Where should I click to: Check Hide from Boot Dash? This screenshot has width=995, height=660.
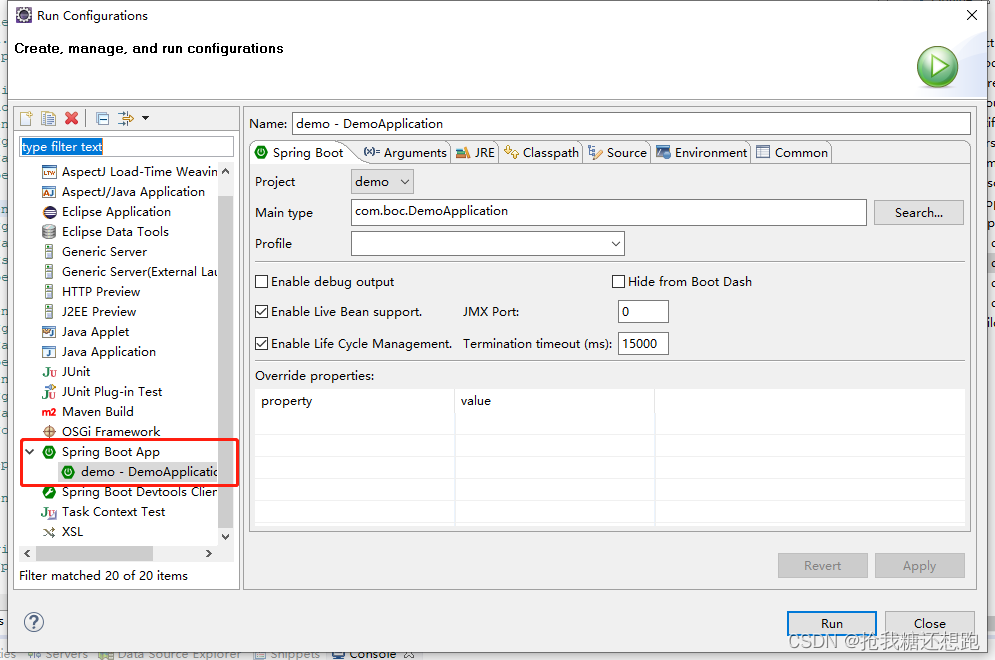click(618, 281)
